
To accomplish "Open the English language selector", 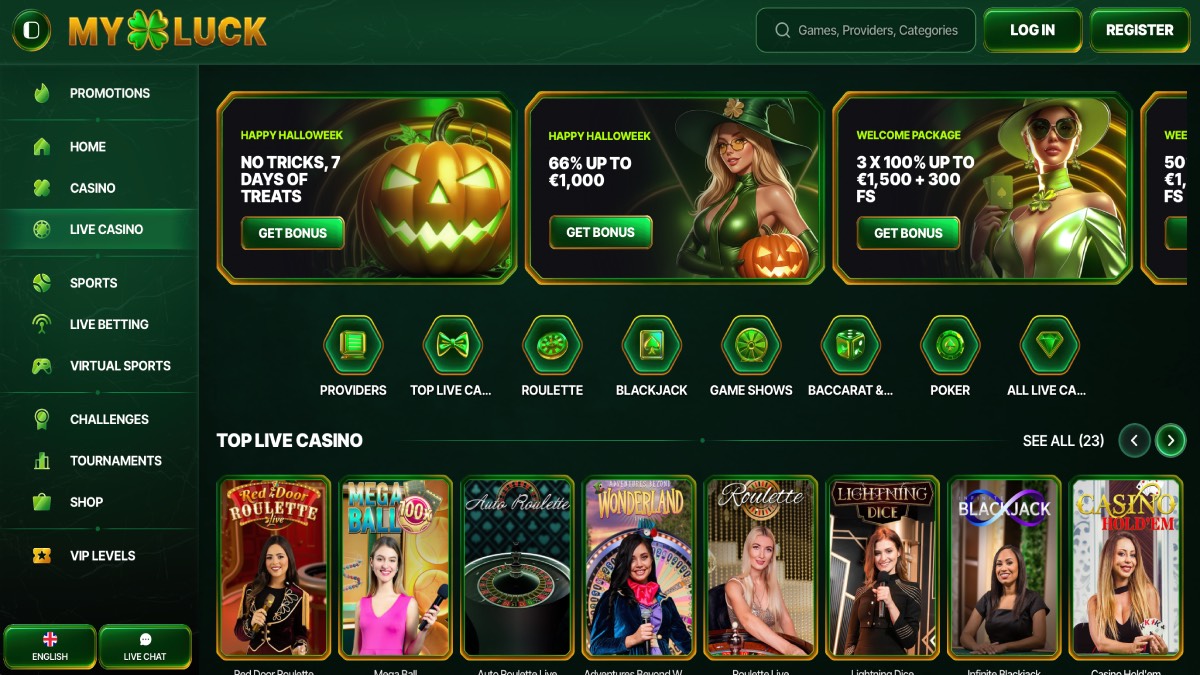I will (x=50, y=647).
